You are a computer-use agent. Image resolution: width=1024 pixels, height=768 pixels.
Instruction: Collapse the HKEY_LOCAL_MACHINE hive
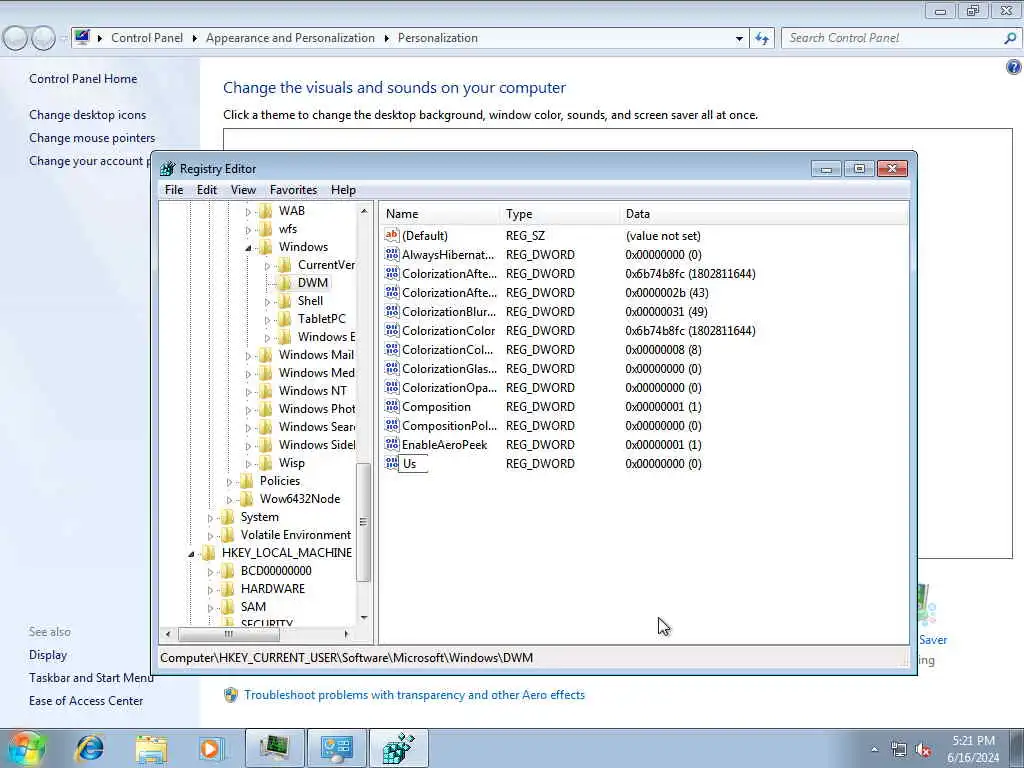pyautogui.click(x=191, y=554)
